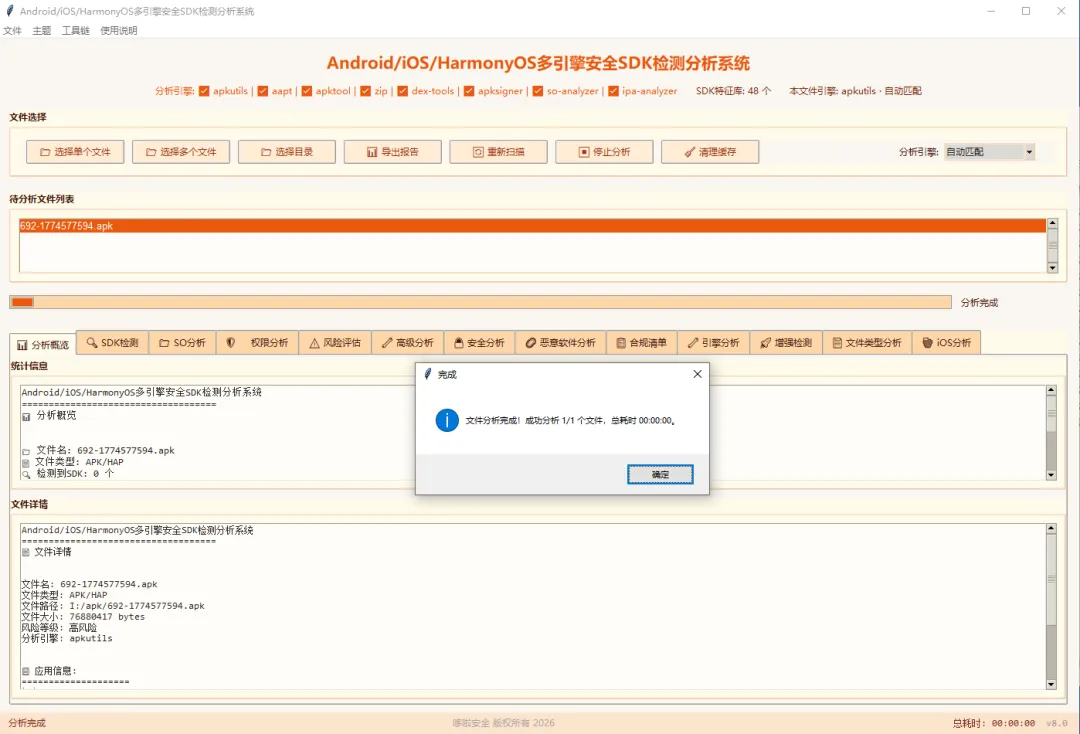Toggle the aapt engine checkbox
Screen dimensions: 1080x734
(x=263, y=91)
